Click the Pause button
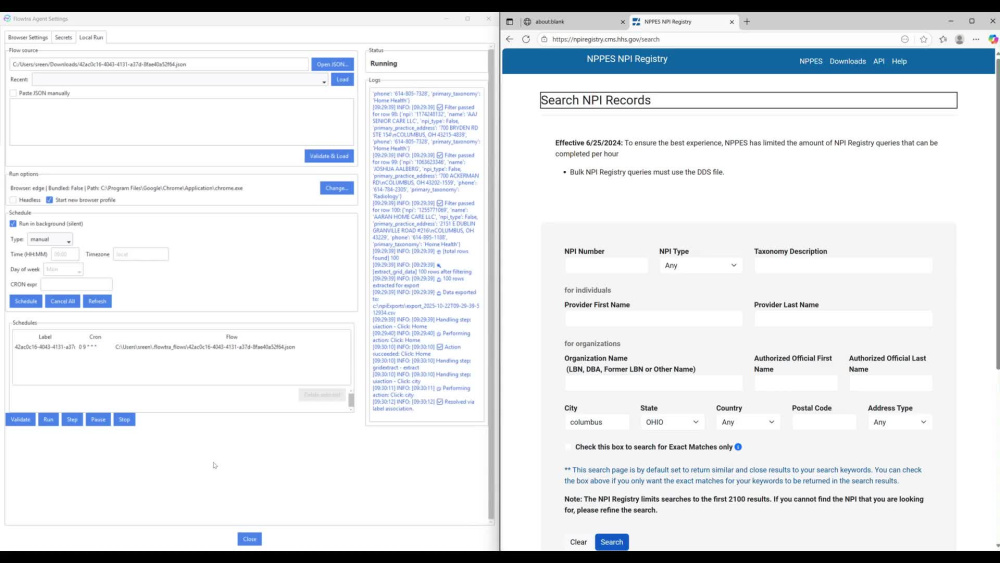The width and height of the screenshot is (1000, 563). coord(98,420)
